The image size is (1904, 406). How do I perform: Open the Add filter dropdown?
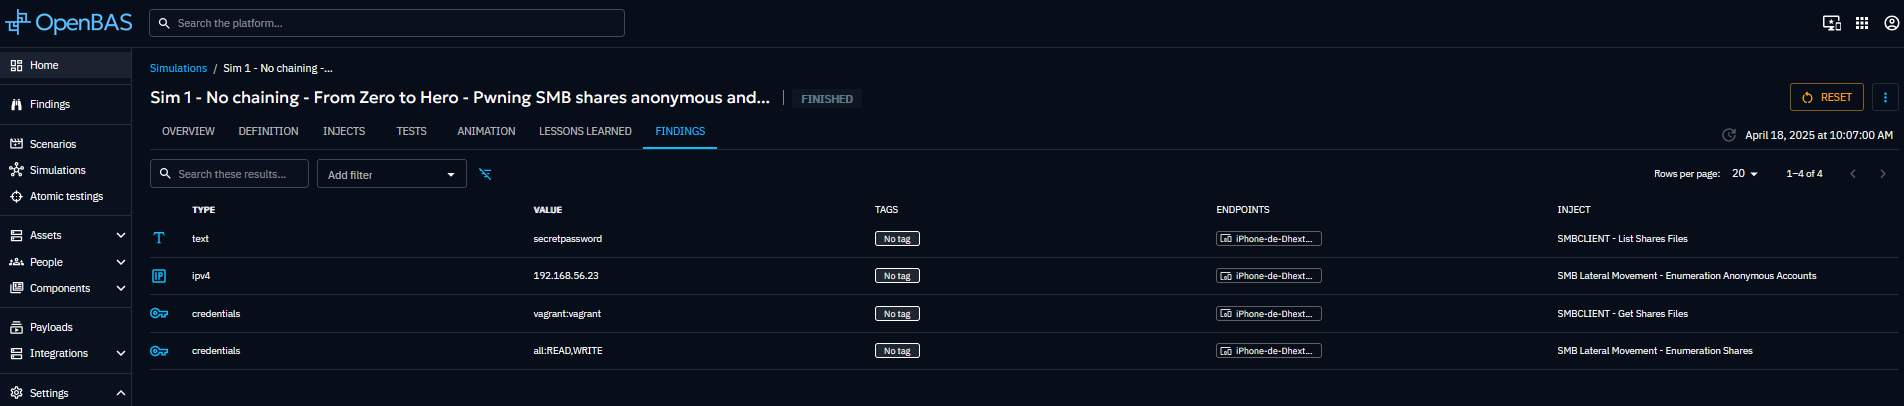coord(391,174)
